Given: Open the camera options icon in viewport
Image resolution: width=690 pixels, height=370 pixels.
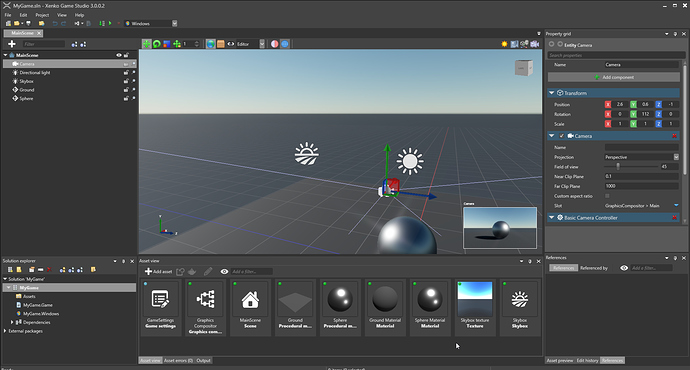Looking at the screenshot, I should pos(535,44).
